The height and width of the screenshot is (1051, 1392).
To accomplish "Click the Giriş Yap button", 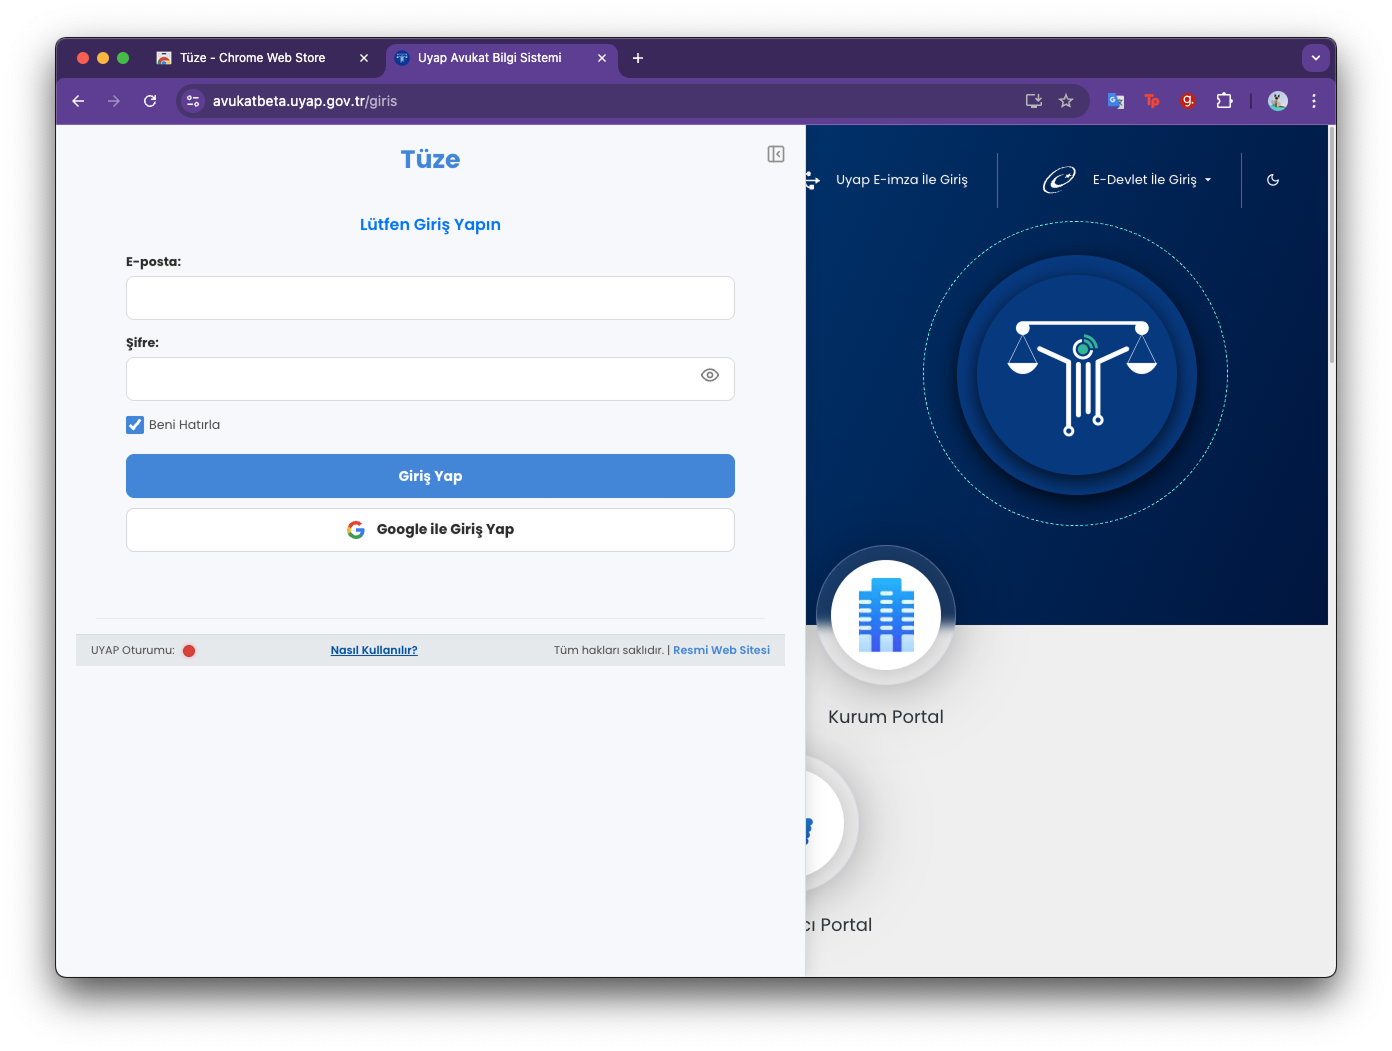I will (x=430, y=476).
